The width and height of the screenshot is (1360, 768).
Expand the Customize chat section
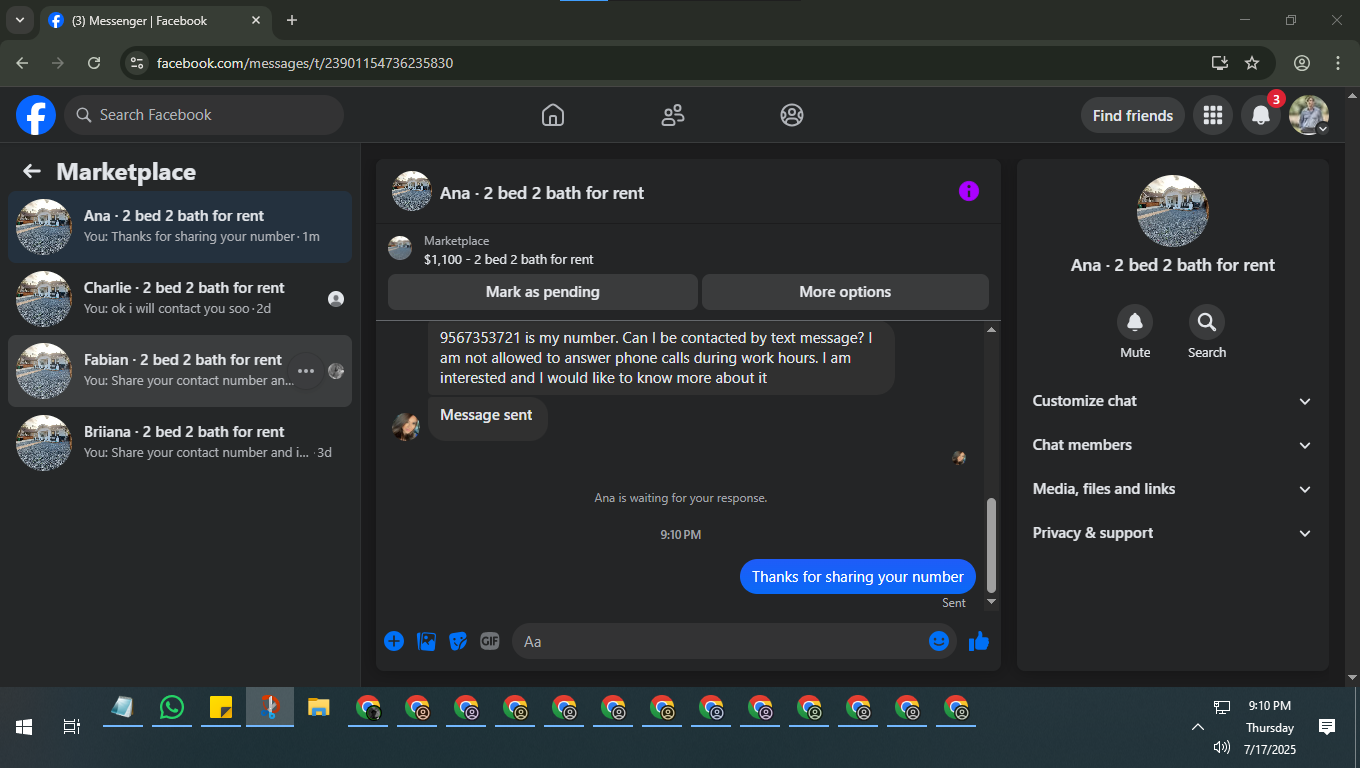(1172, 401)
